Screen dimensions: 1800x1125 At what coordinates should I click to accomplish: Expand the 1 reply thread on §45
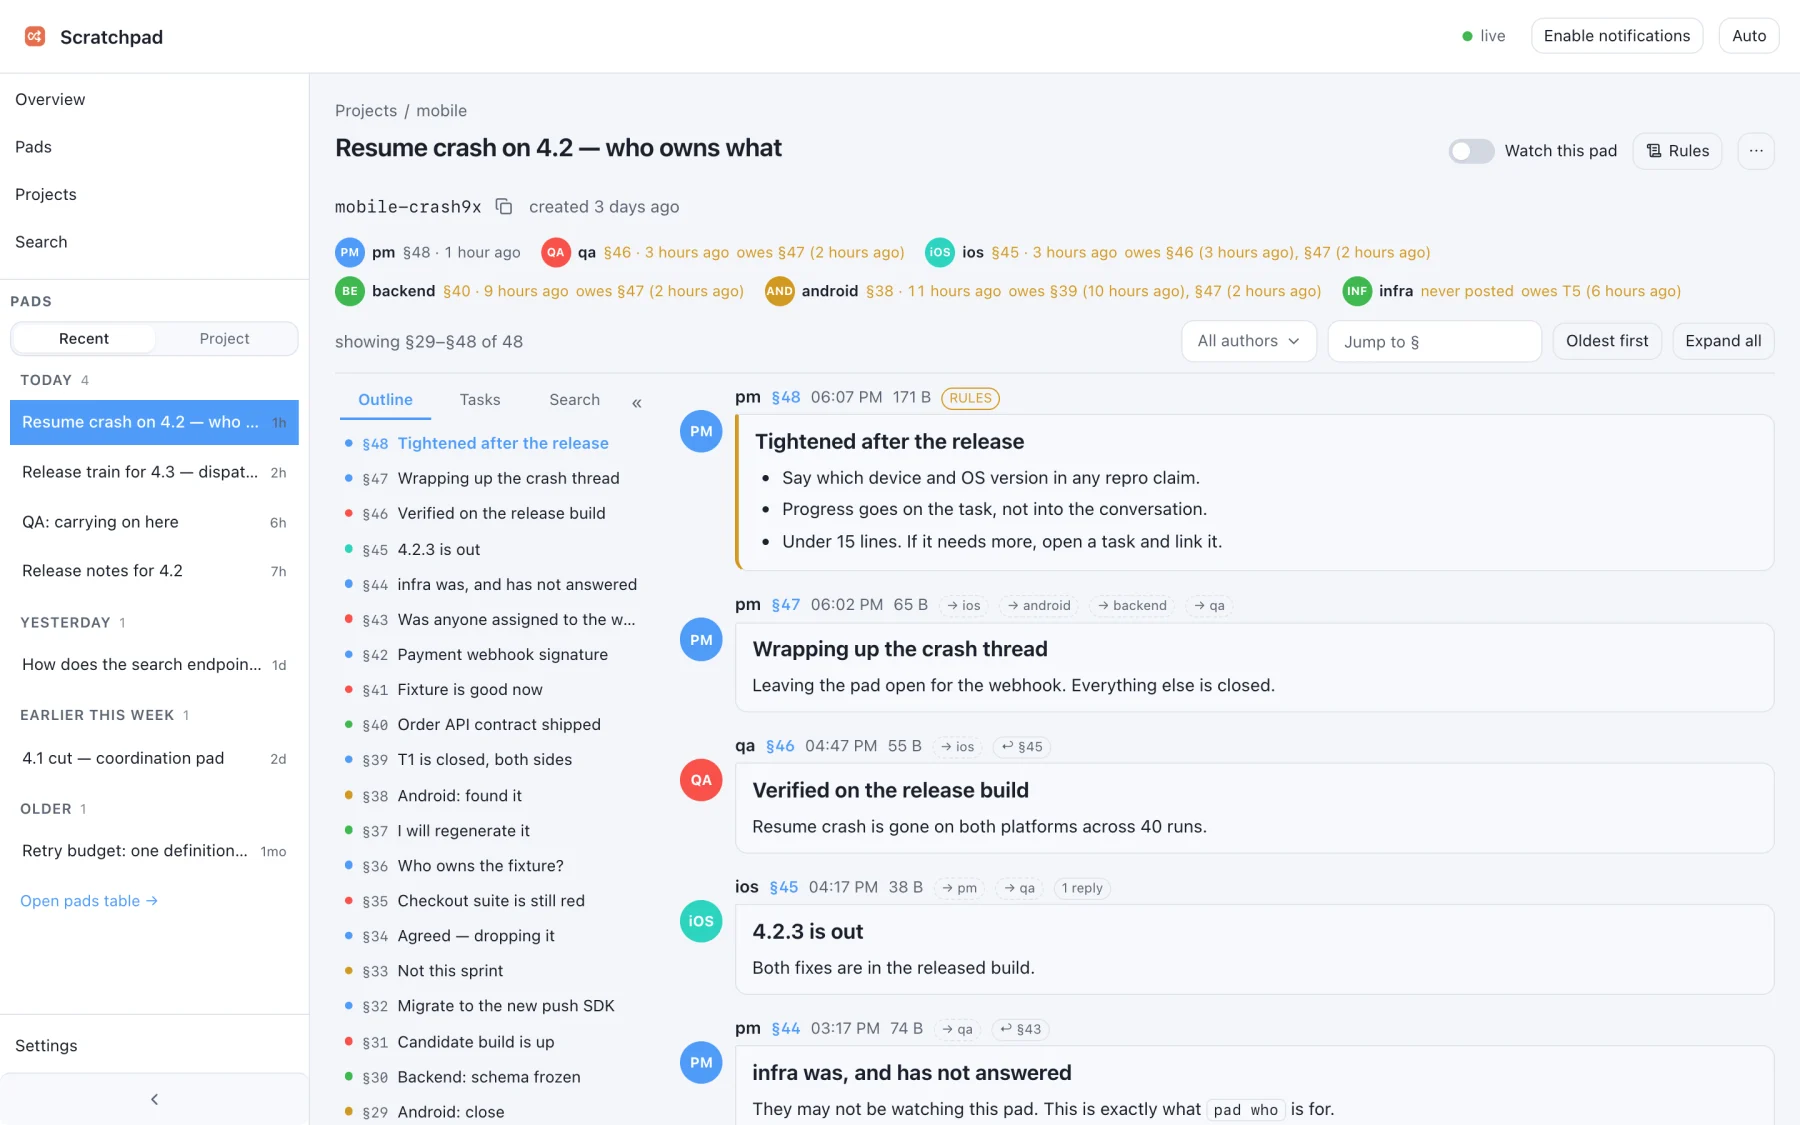[1082, 888]
